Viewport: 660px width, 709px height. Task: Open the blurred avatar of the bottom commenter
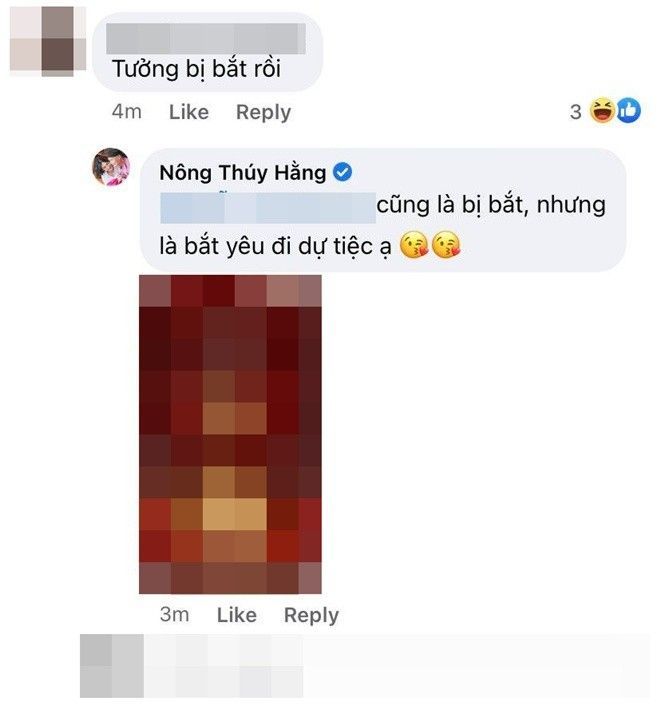click(x=112, y=666)
